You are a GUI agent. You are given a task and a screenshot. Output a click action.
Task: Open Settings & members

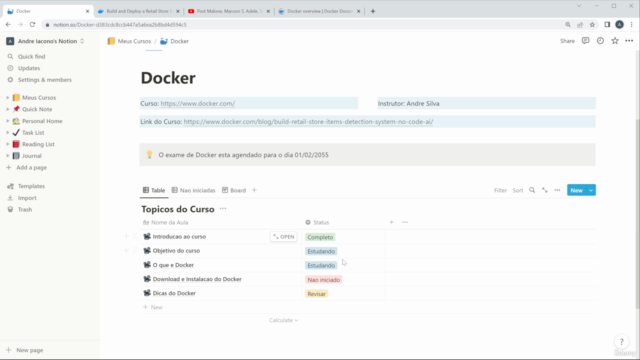(44, 80)
